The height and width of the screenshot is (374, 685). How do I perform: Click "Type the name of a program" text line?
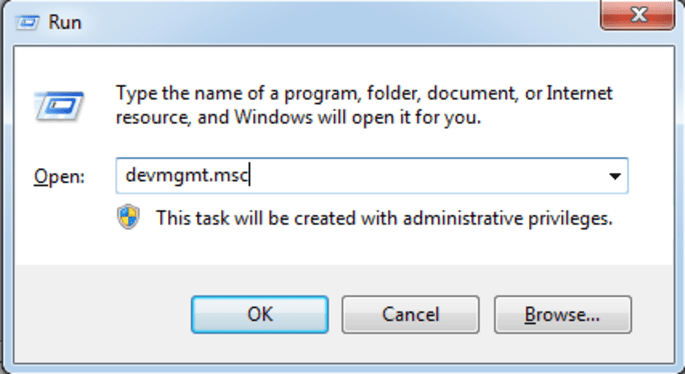coord(364,93)
